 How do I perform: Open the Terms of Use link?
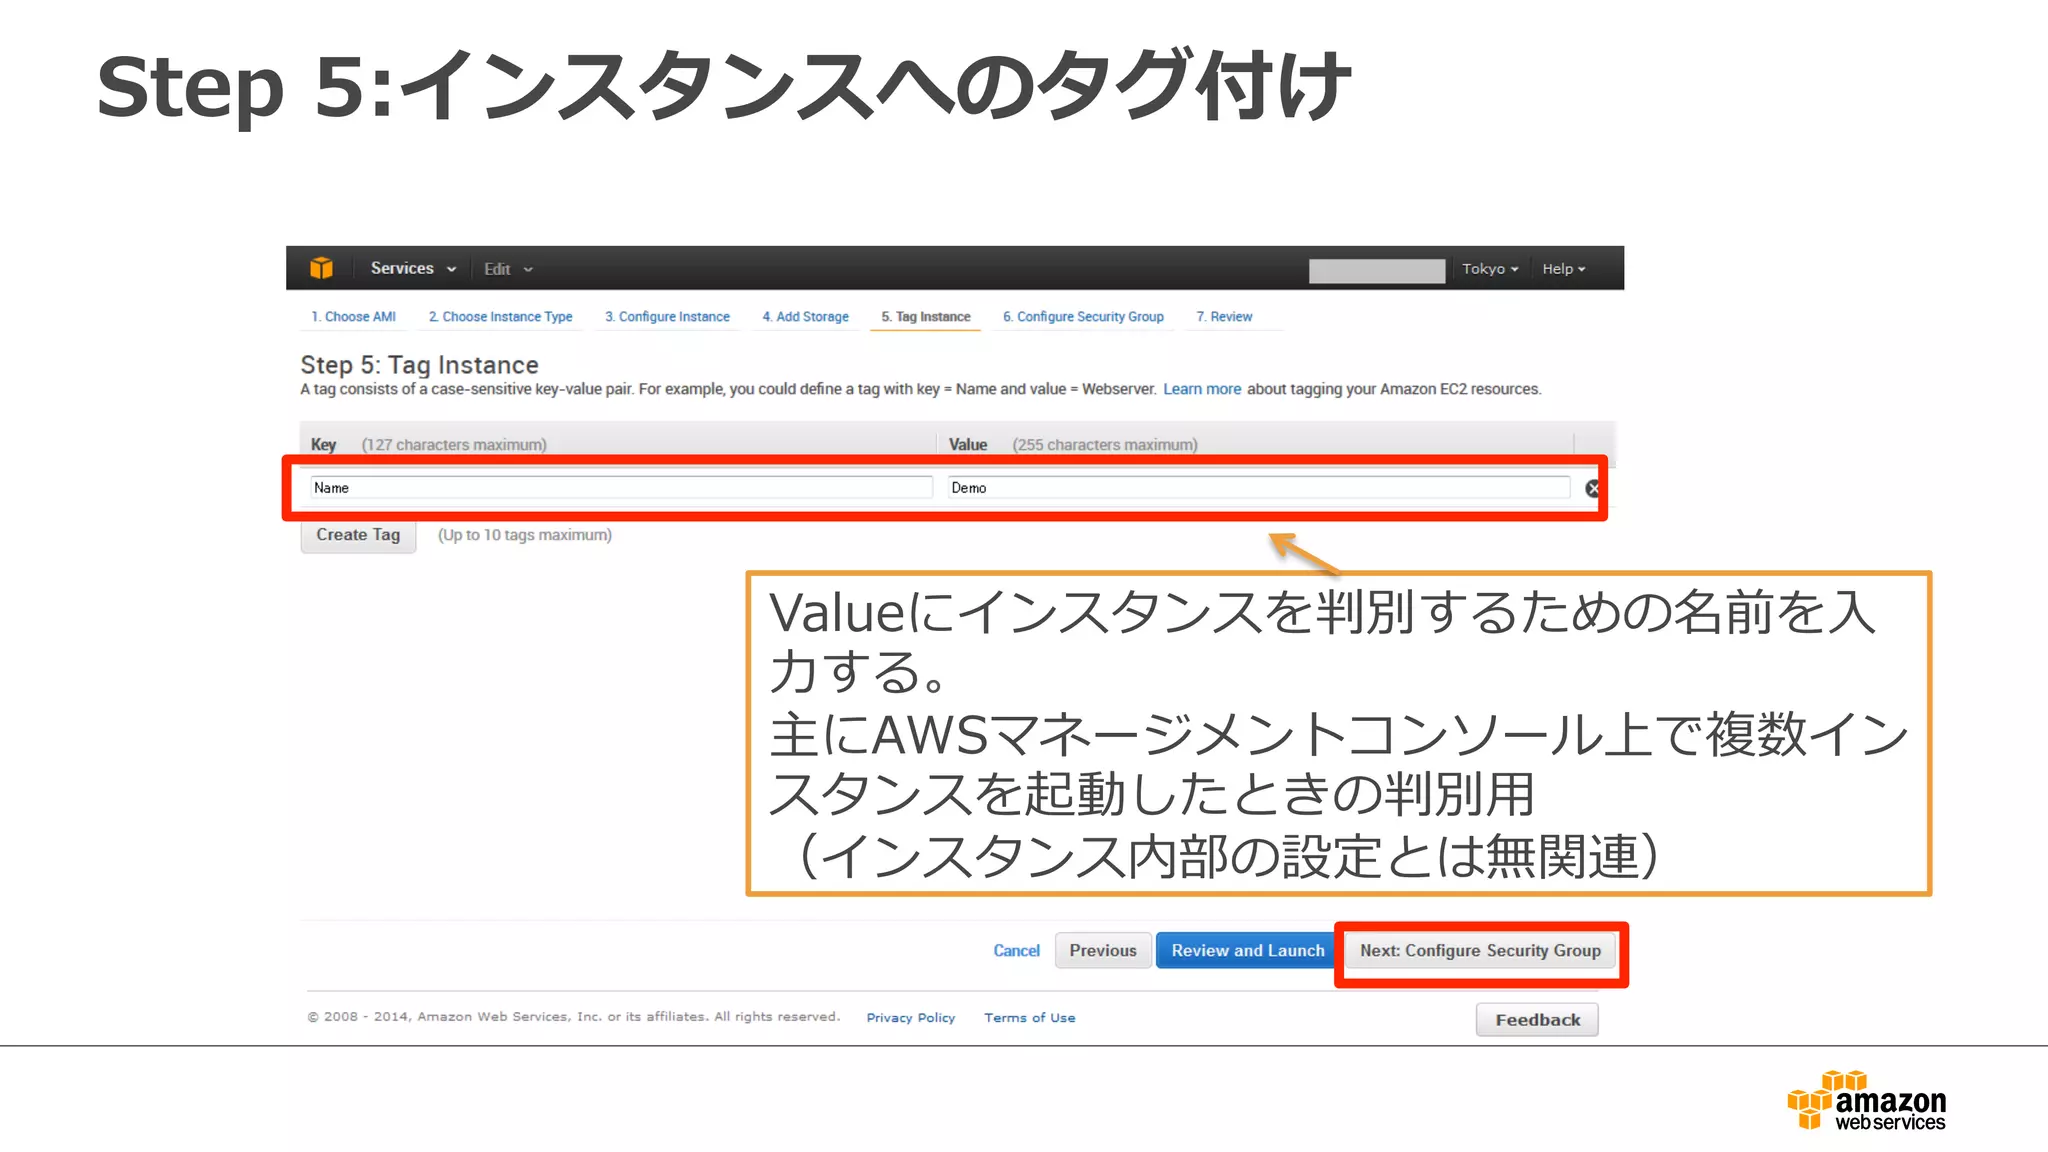tap(1029, 1018)
